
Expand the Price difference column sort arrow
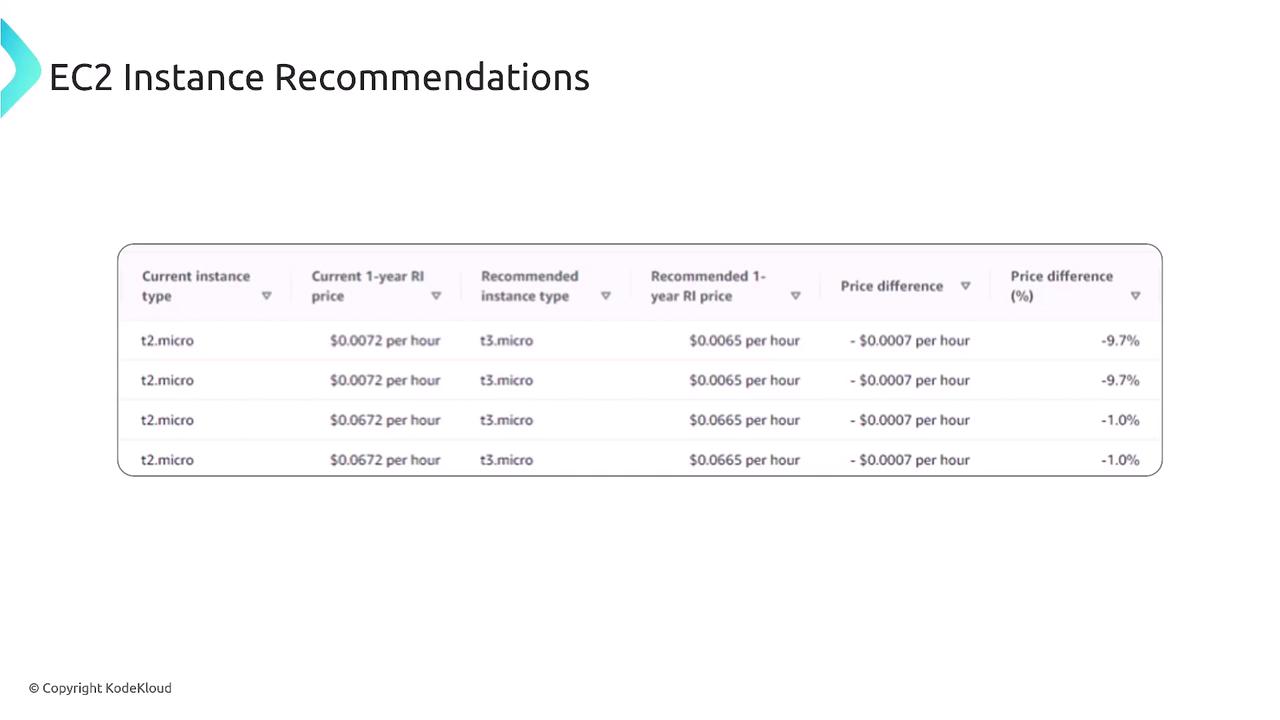point(965,286)
